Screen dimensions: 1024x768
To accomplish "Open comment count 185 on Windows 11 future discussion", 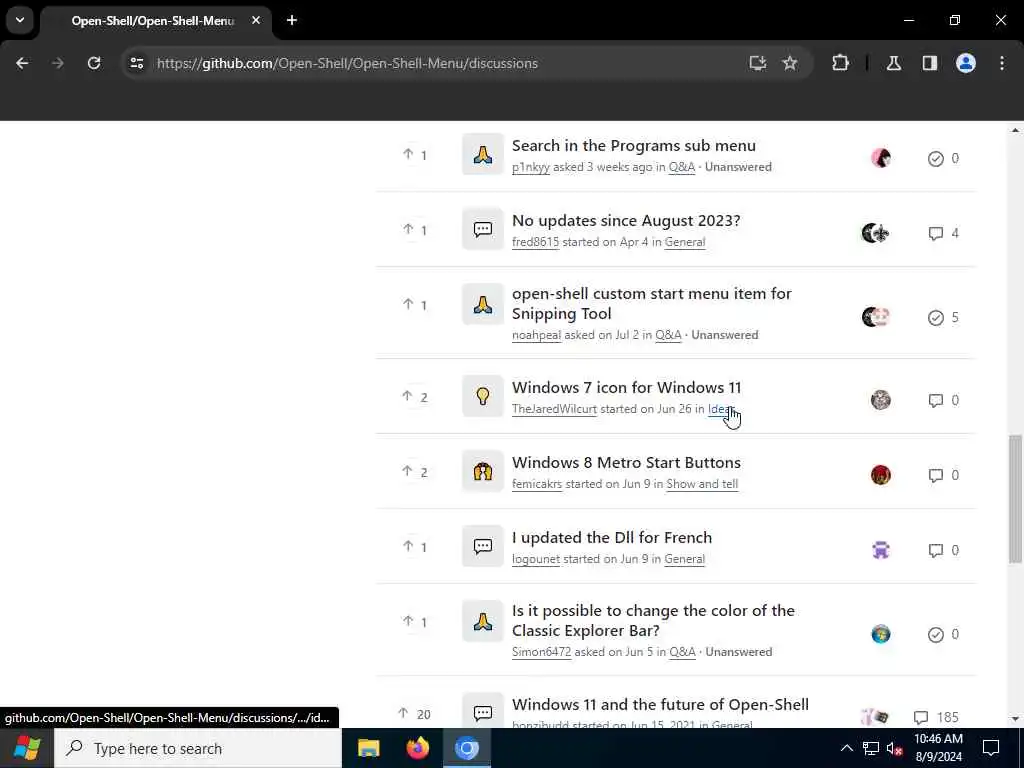I will point(936,717).
